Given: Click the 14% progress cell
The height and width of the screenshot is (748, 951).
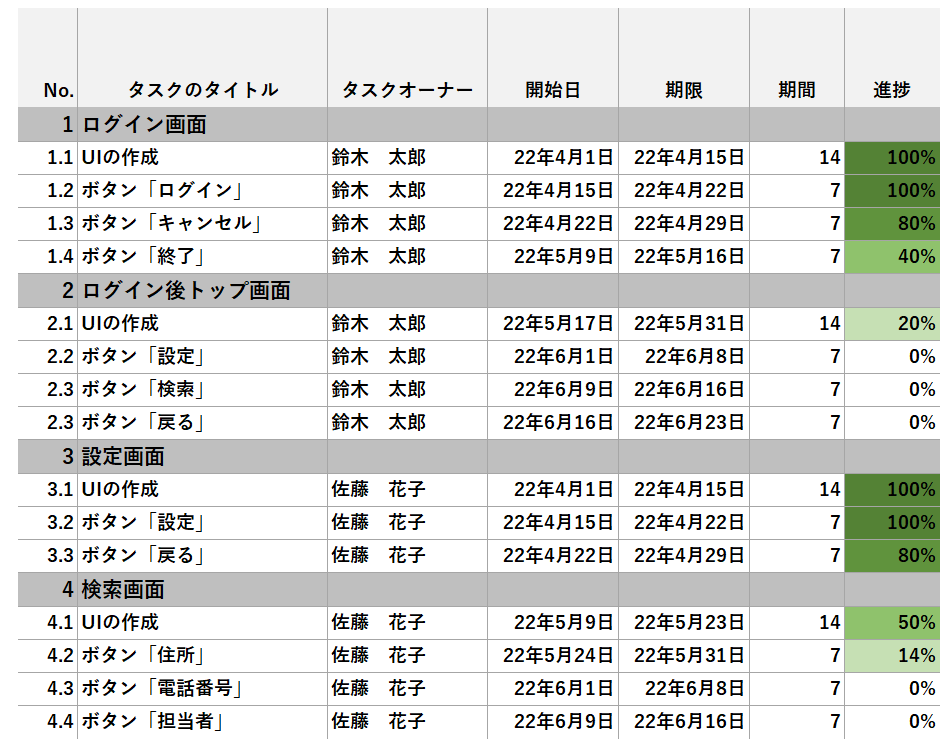Looking at the screenshot, I should point(891,656).
